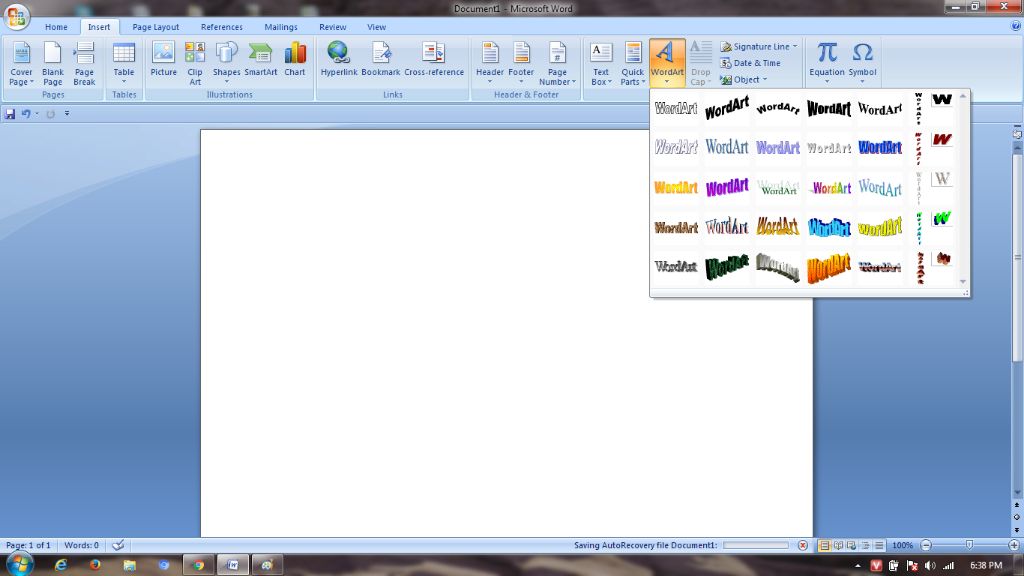1024x576 pixels.
Task: Switch to Print Layout view
Action: tap(824, 545)
